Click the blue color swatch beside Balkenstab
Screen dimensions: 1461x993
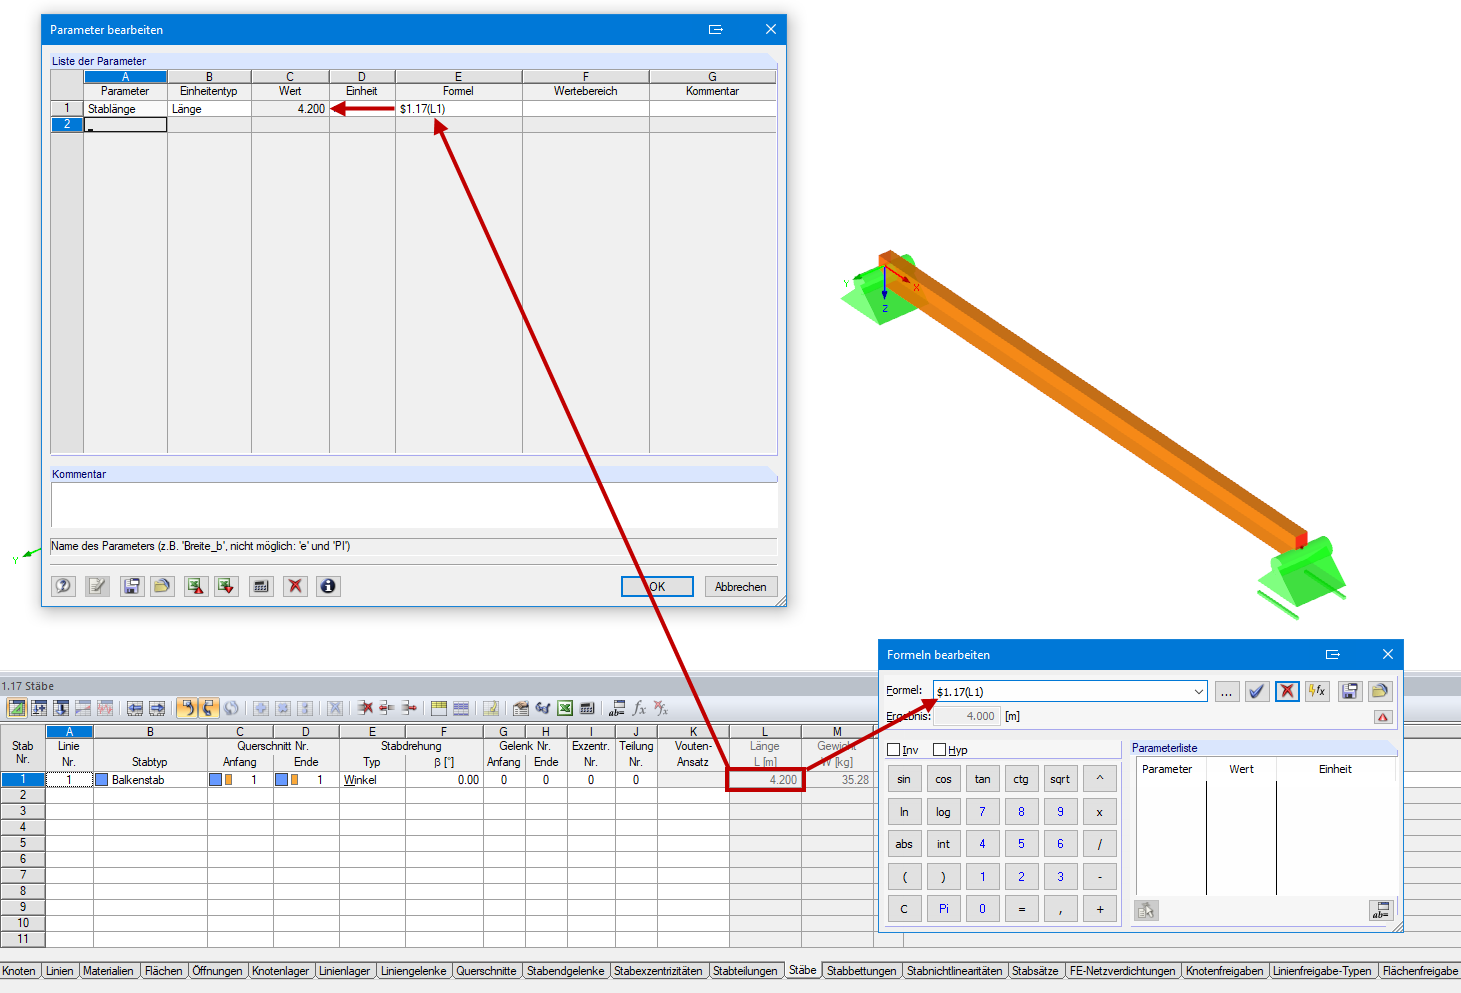[x=102, y=780]
